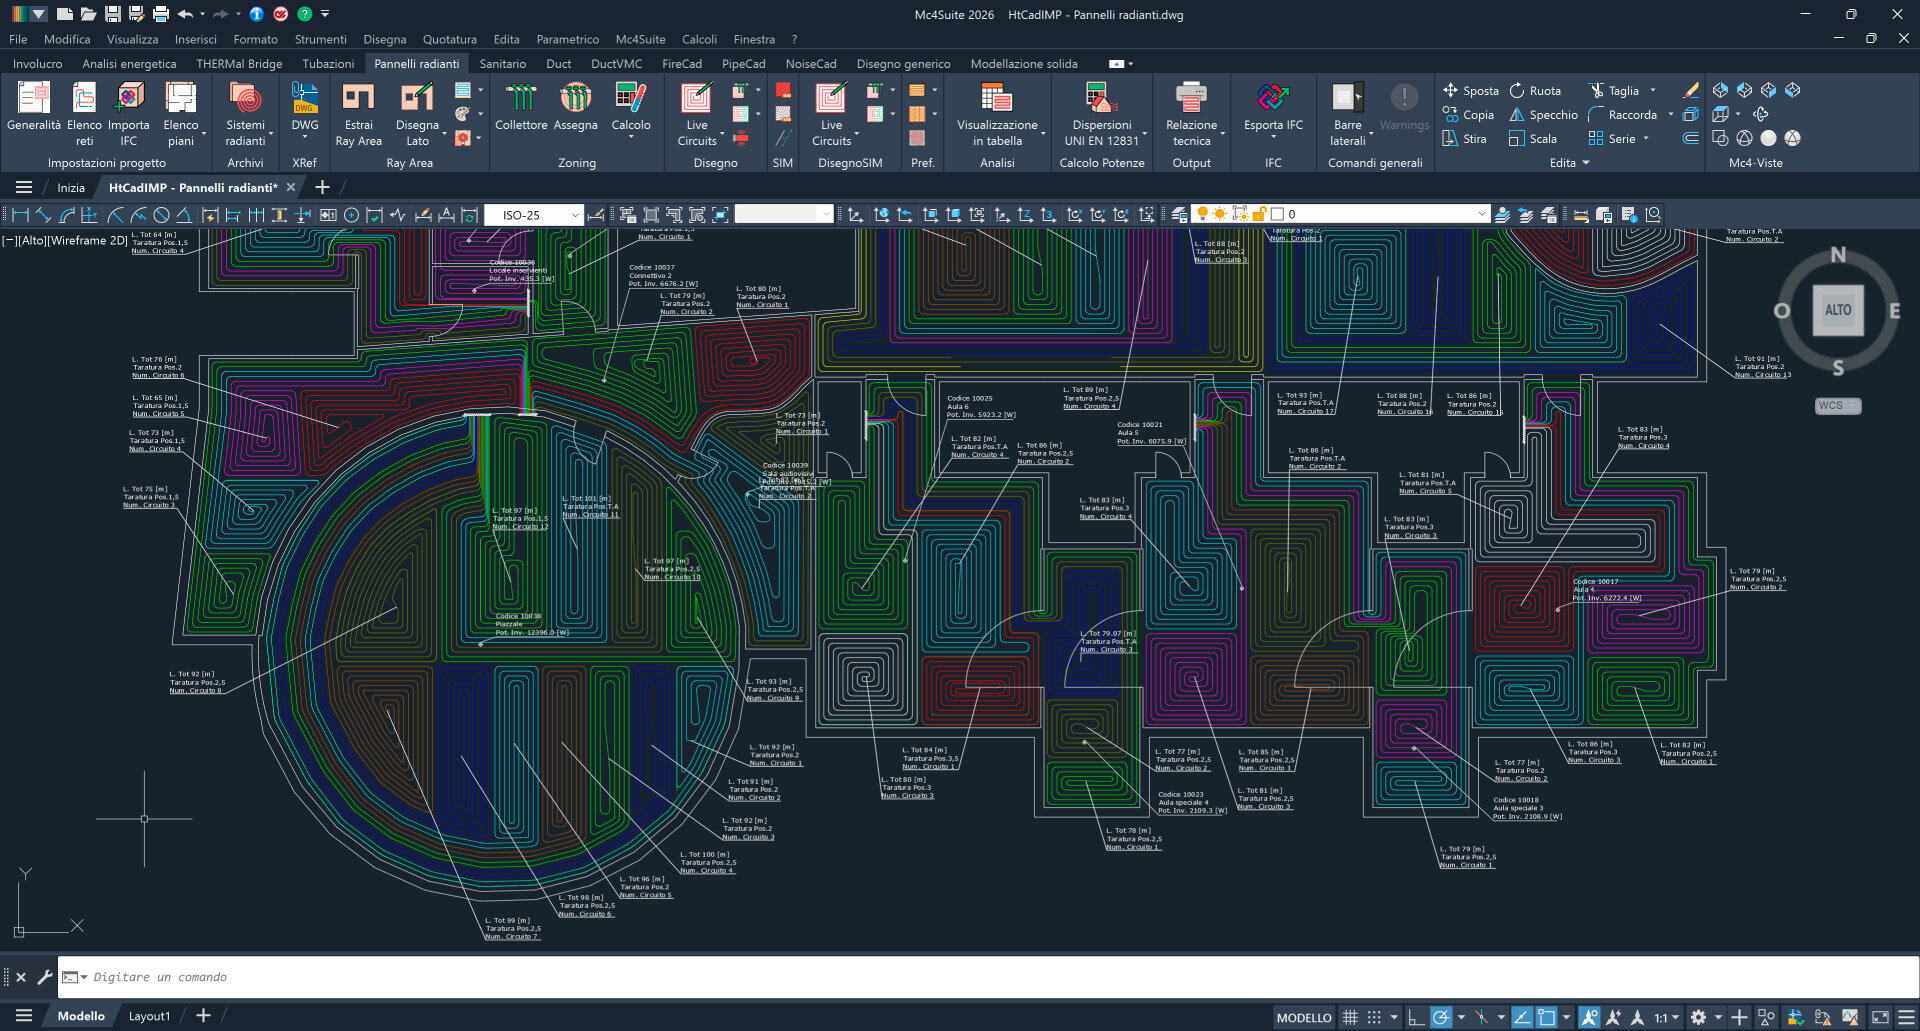1920x1031 pixels.
Task: Click the center mark dimension icon
Action: (351, 214)
